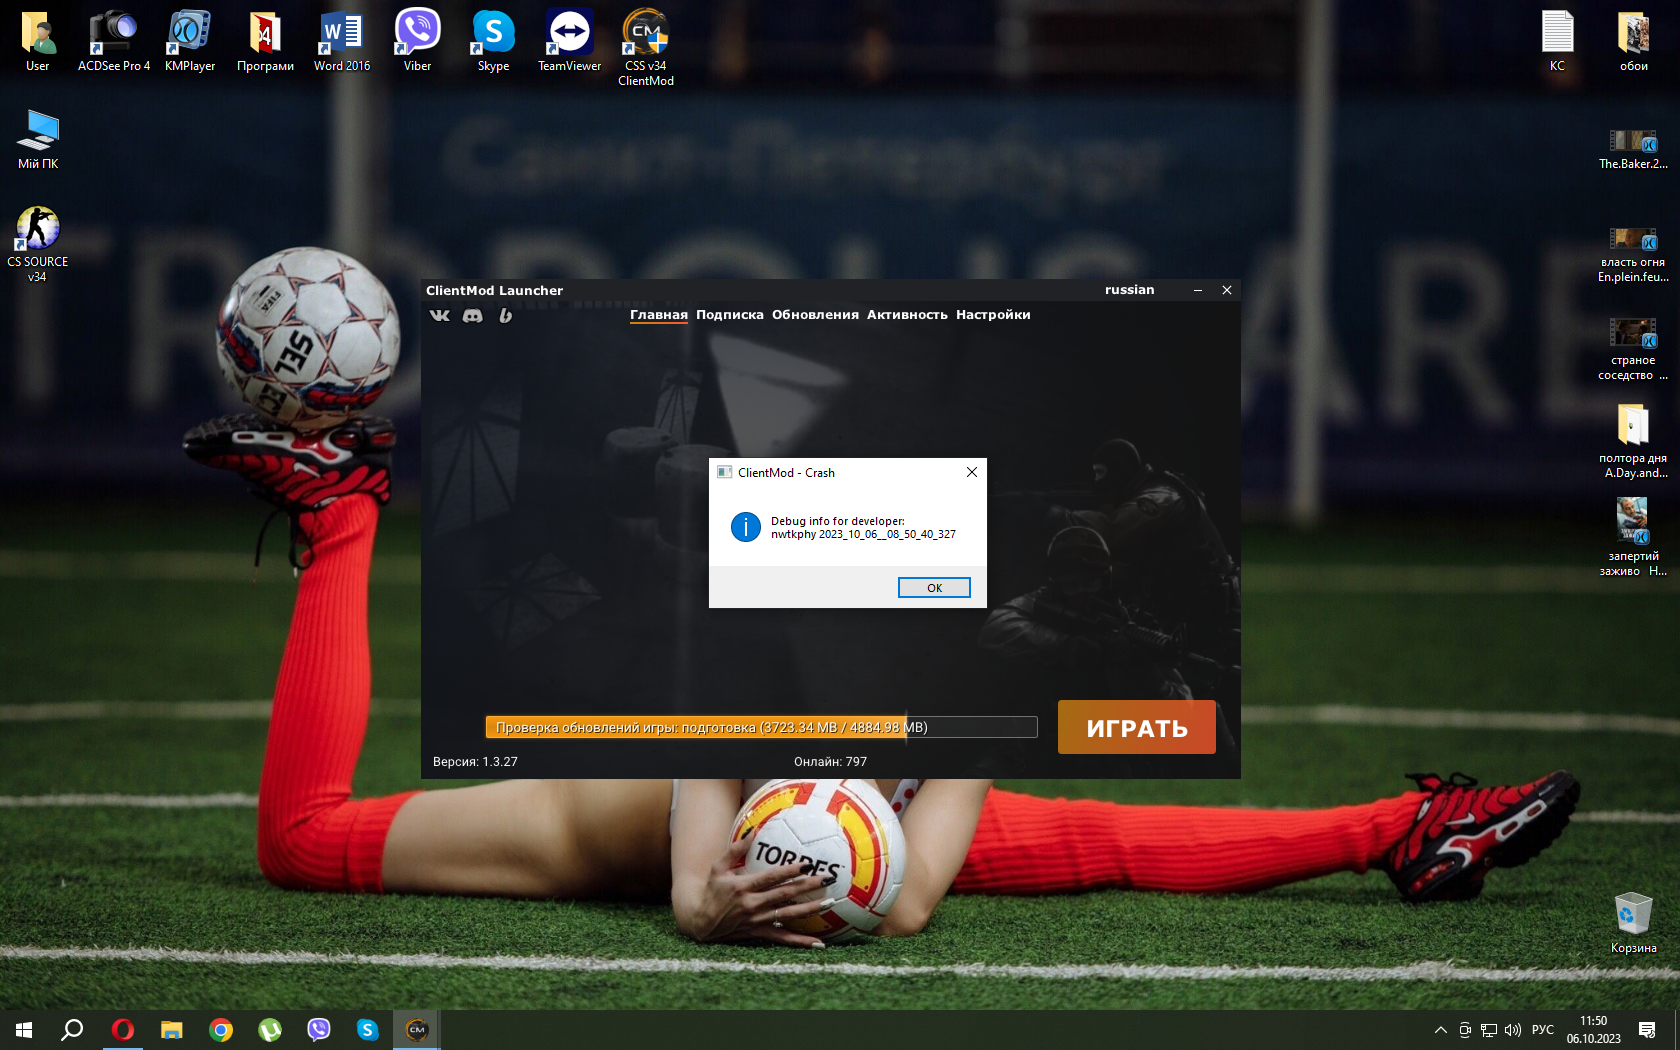Image resolution: width=1680 pixels, height=1050 pixels.
Task: Open the Discord icon in launcher
Action: pyautogui.click(x=473, y=315)
